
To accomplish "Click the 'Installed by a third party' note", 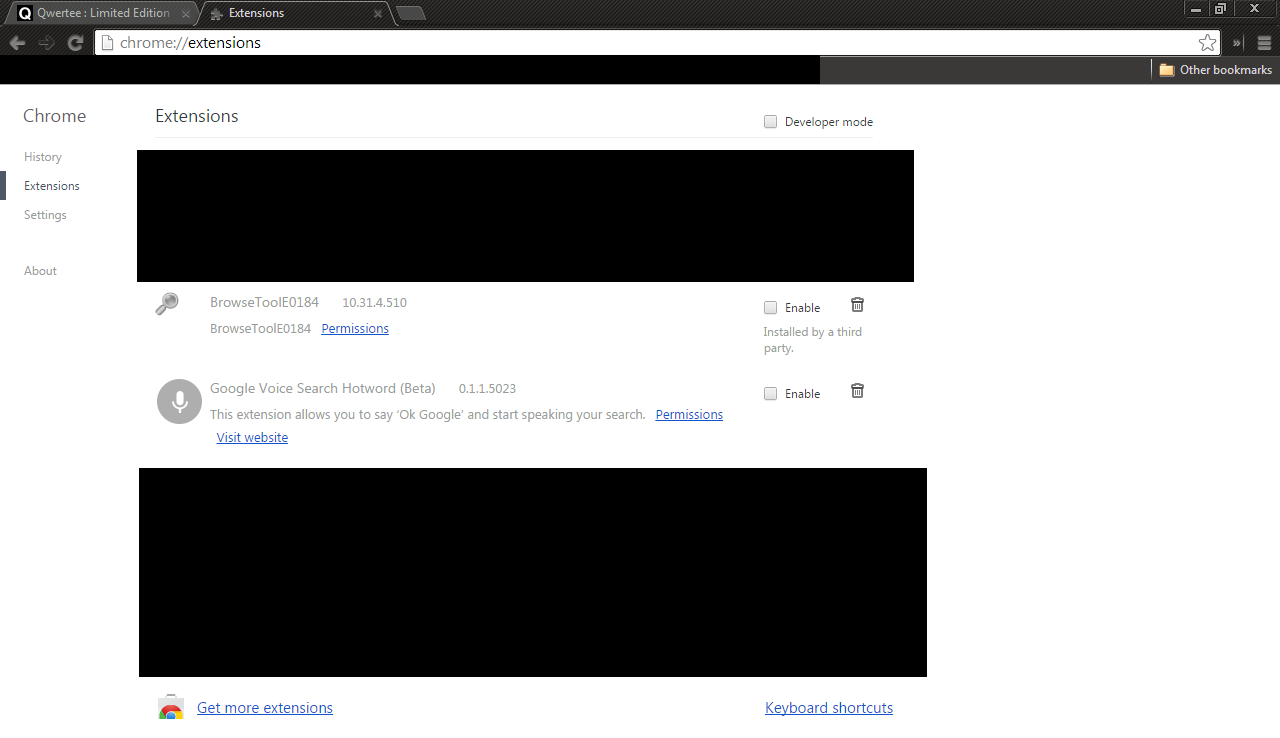I will (812, 340).
